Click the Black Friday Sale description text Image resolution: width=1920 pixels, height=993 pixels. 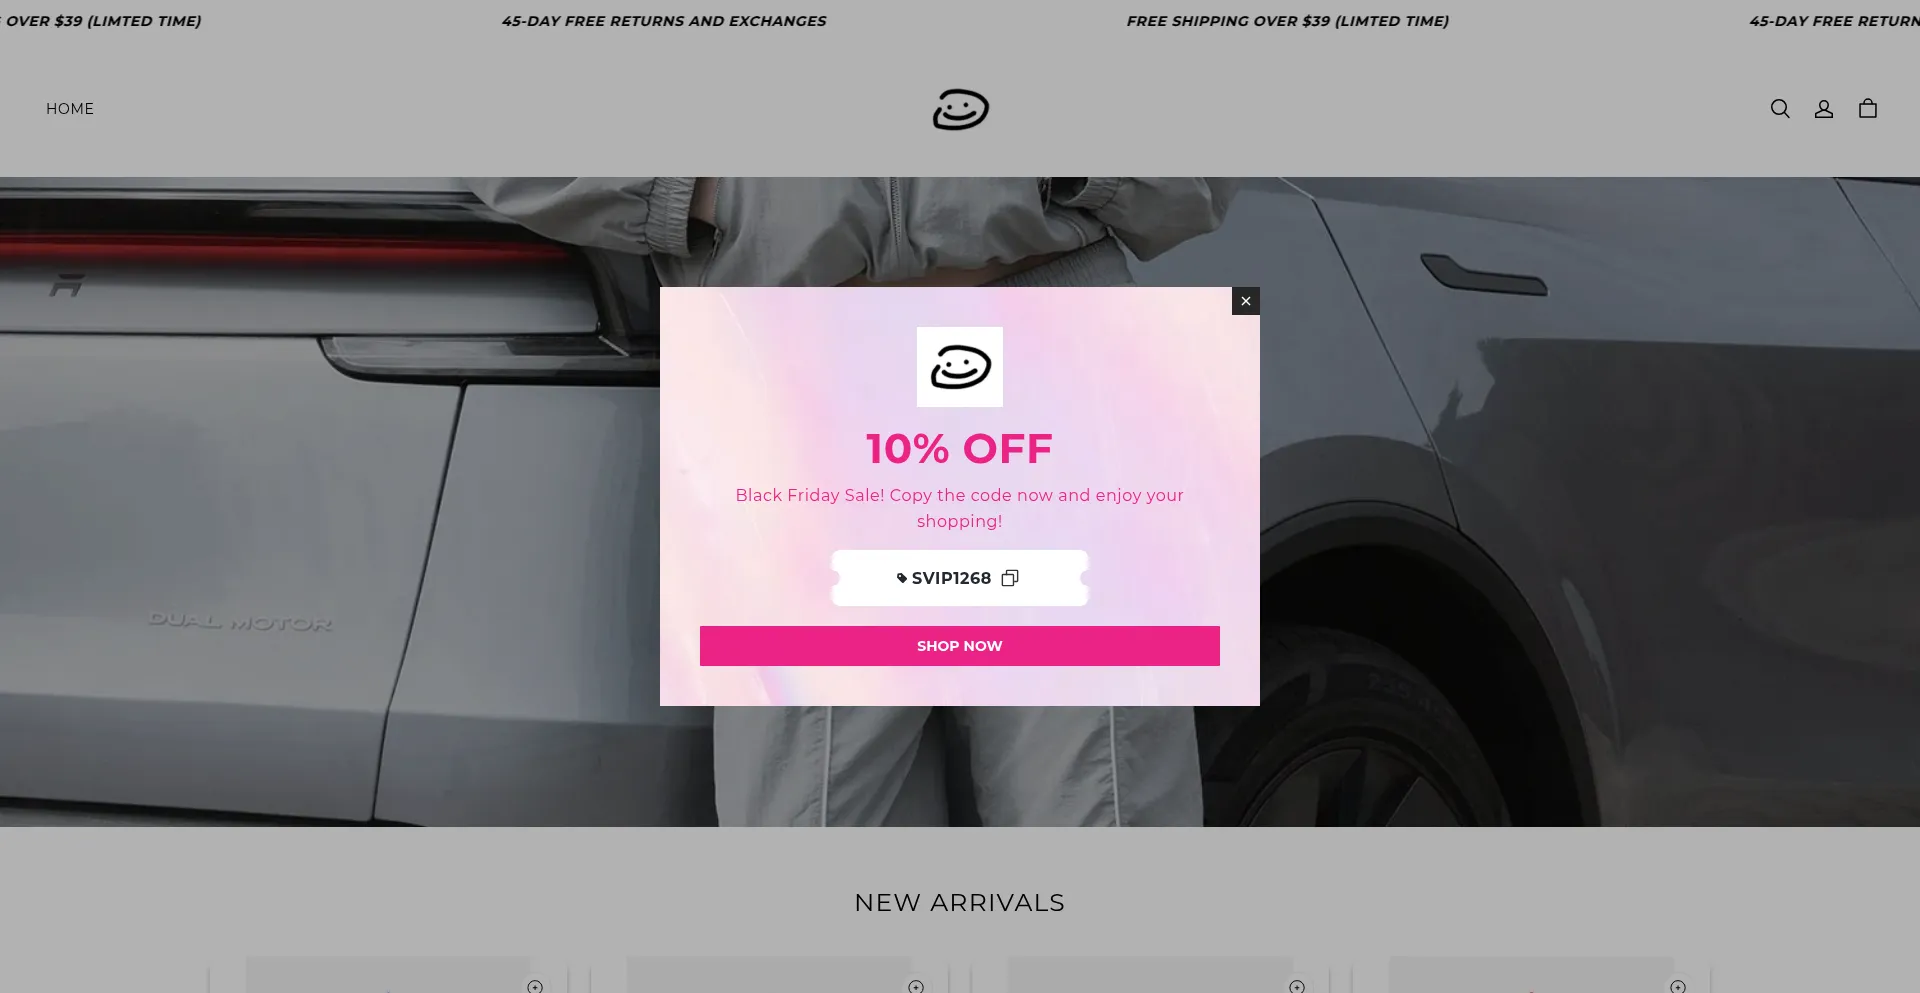click(960, 508)
